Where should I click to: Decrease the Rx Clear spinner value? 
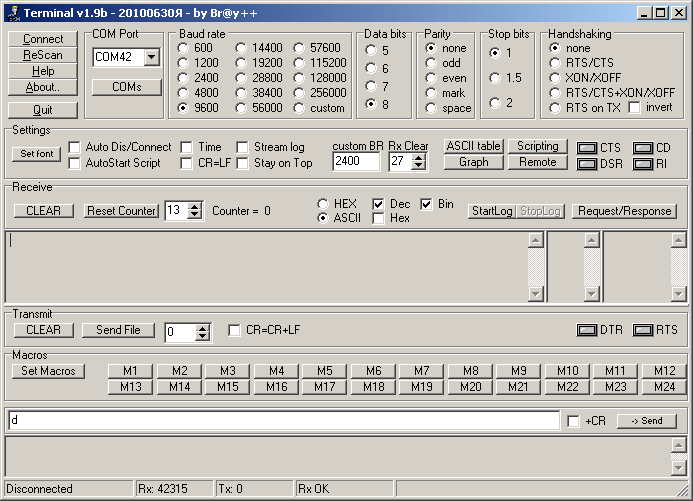(418, 165)
